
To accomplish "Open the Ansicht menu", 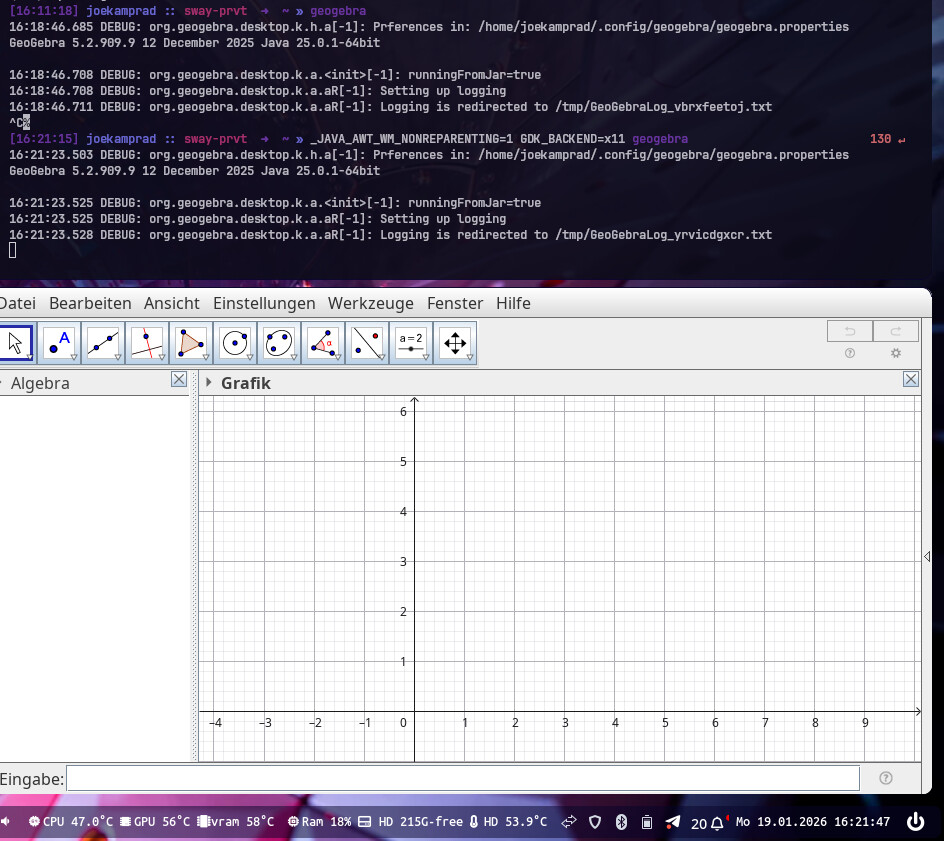I will point(171,303).
